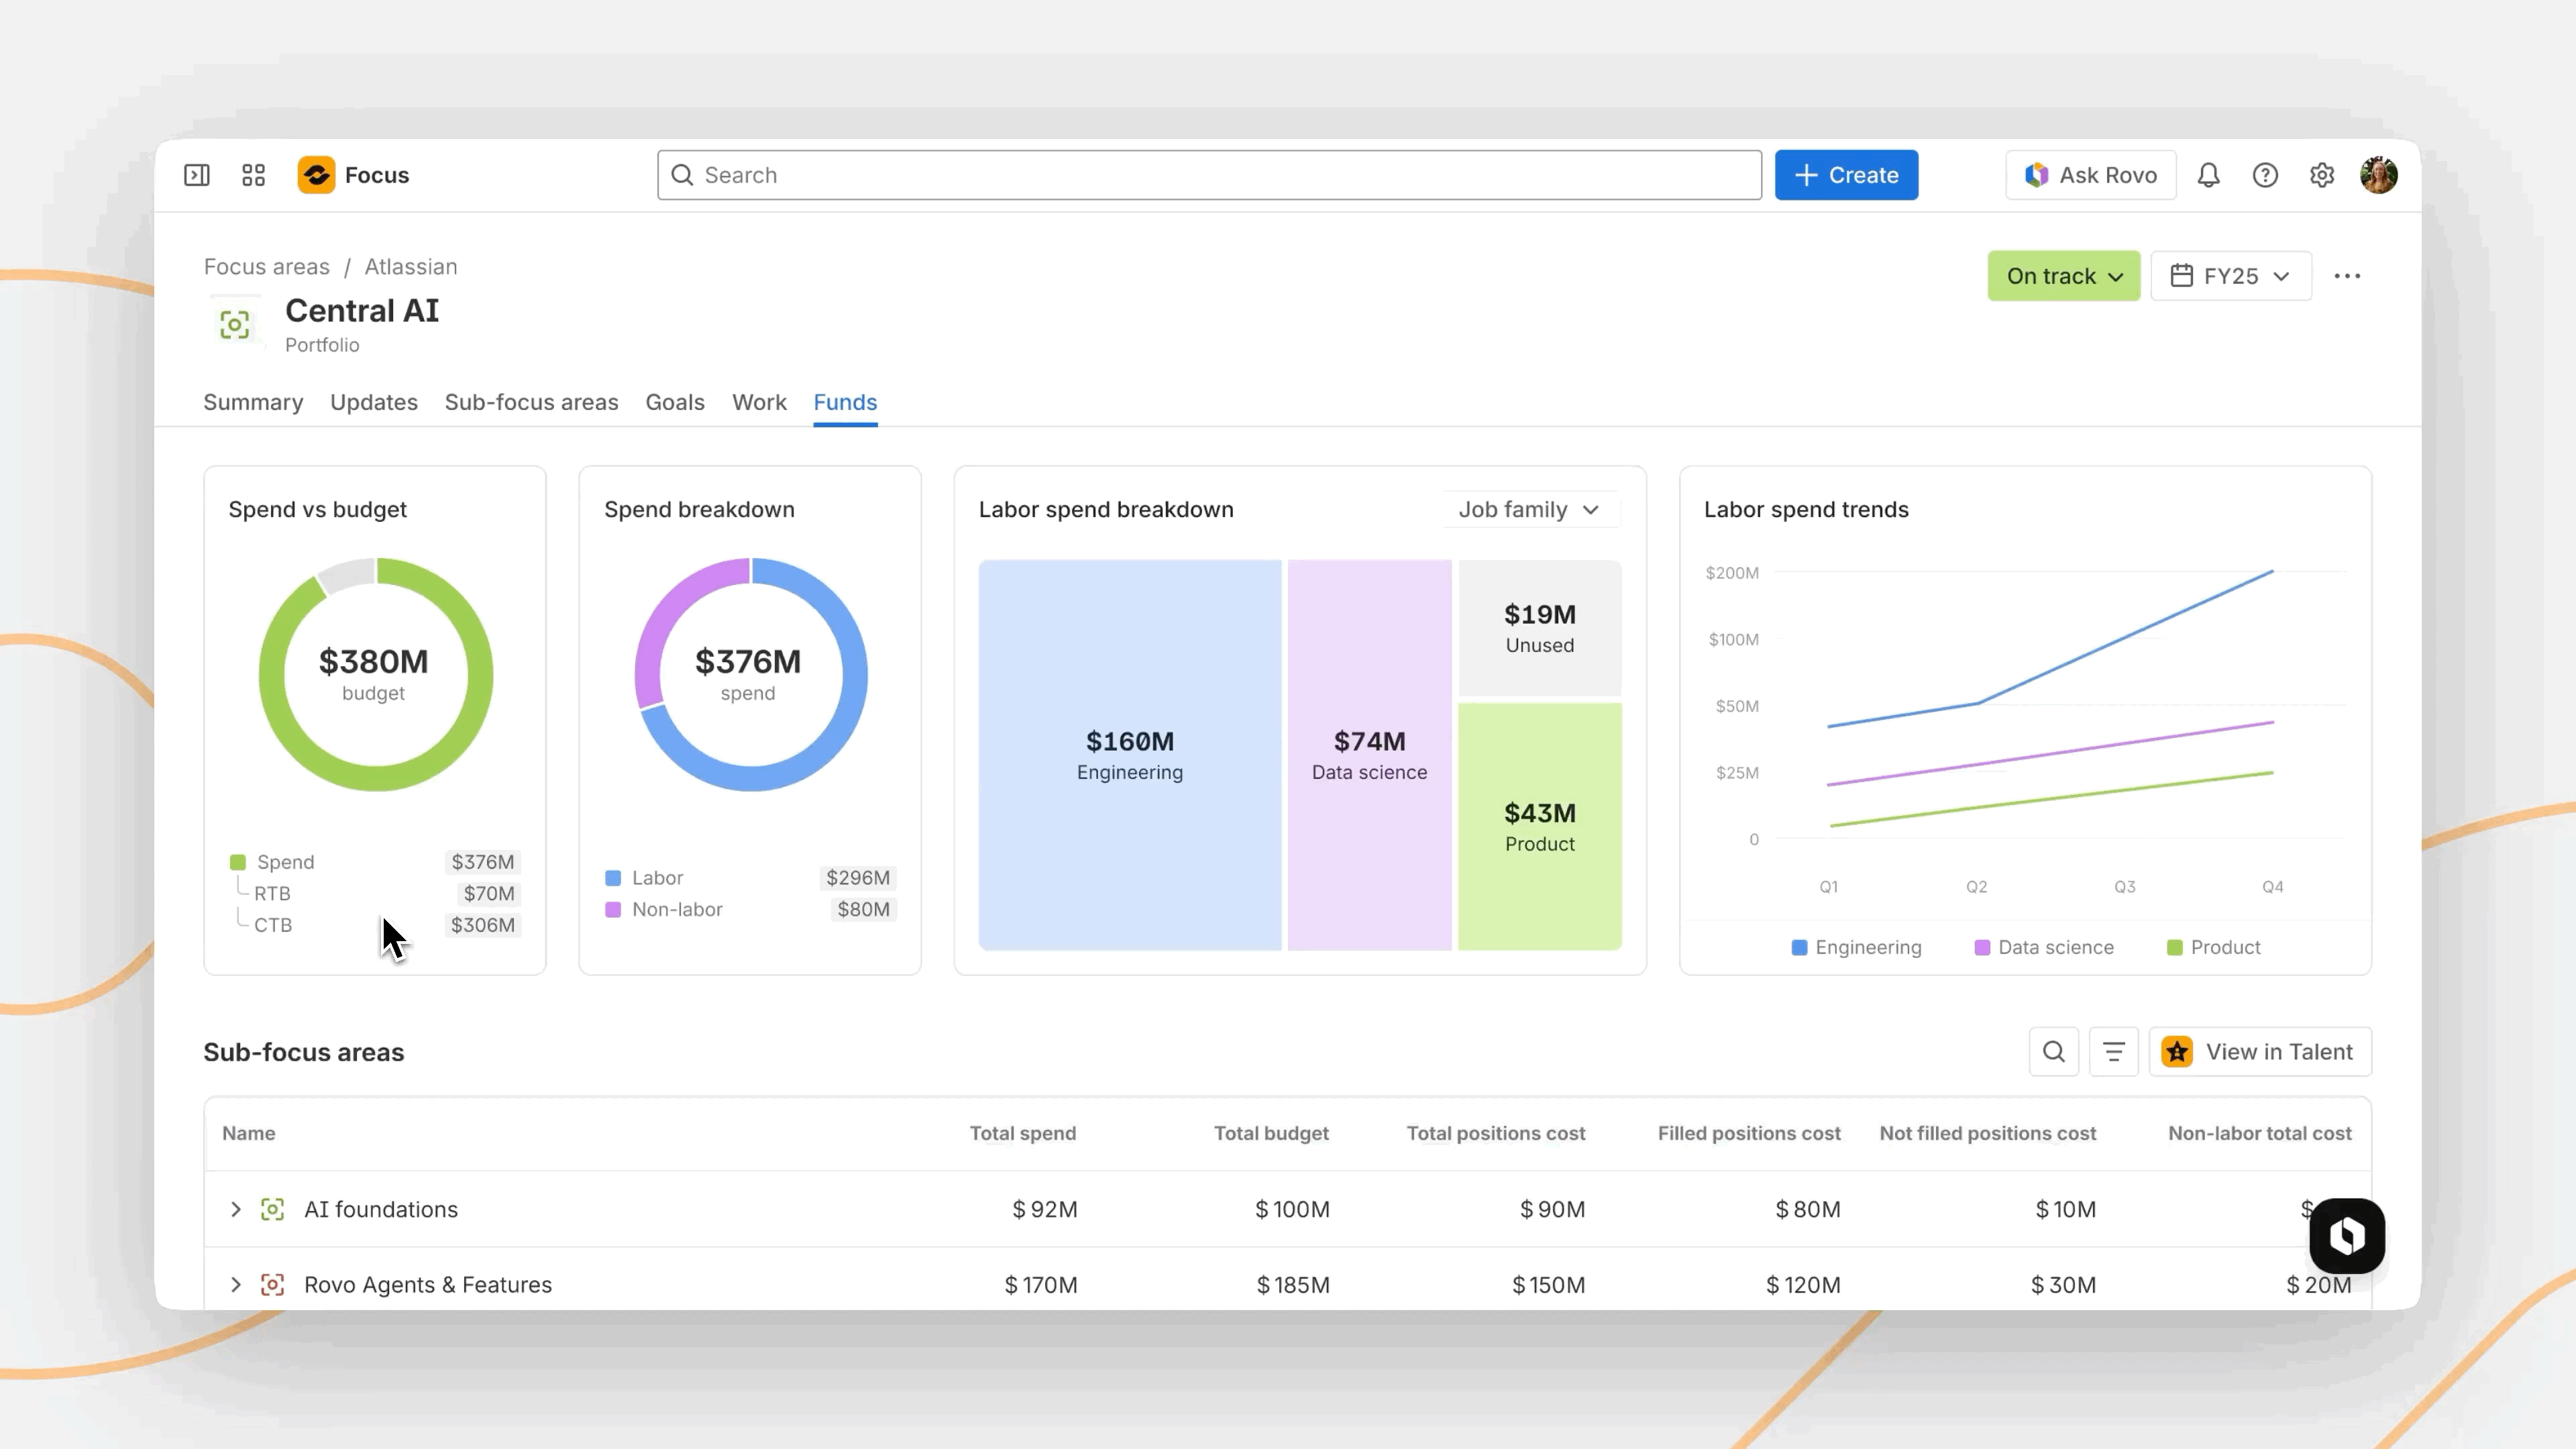The height and width of the screenshot is (1449, 2576).
Task: Click the user profile avatar
Action: 2378,175
